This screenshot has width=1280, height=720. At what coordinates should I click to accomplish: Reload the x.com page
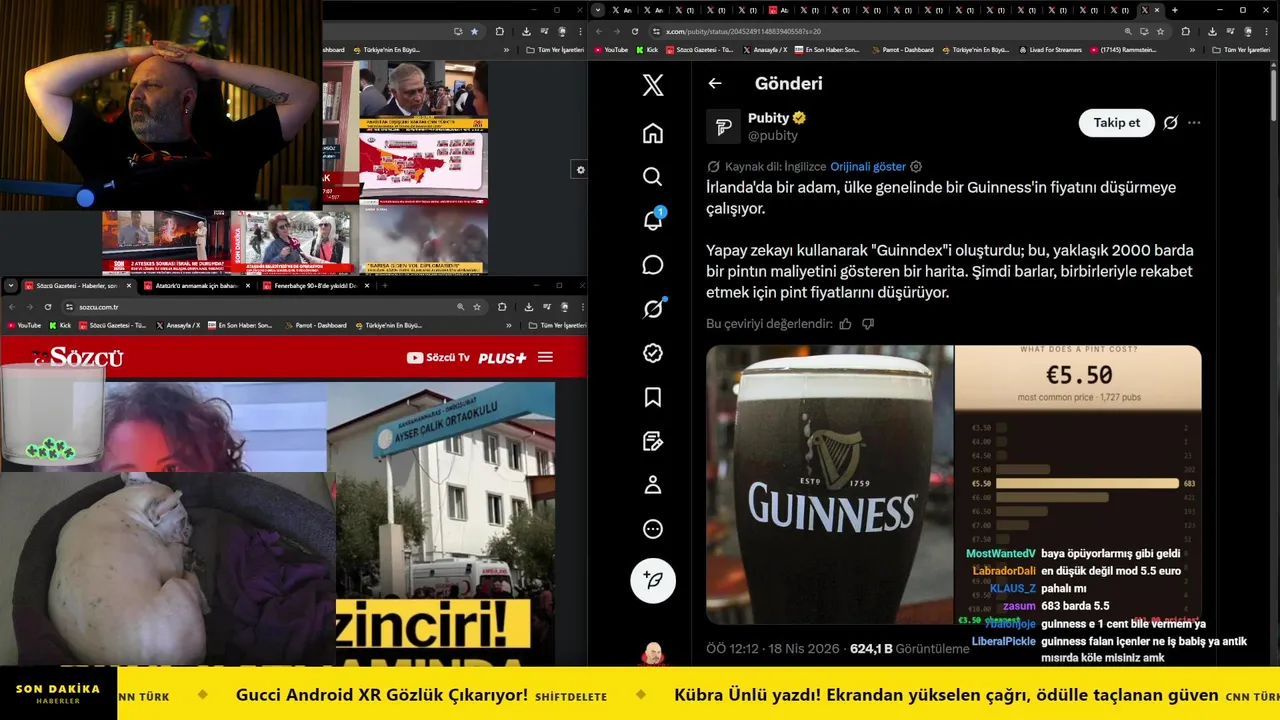(634, 31)
